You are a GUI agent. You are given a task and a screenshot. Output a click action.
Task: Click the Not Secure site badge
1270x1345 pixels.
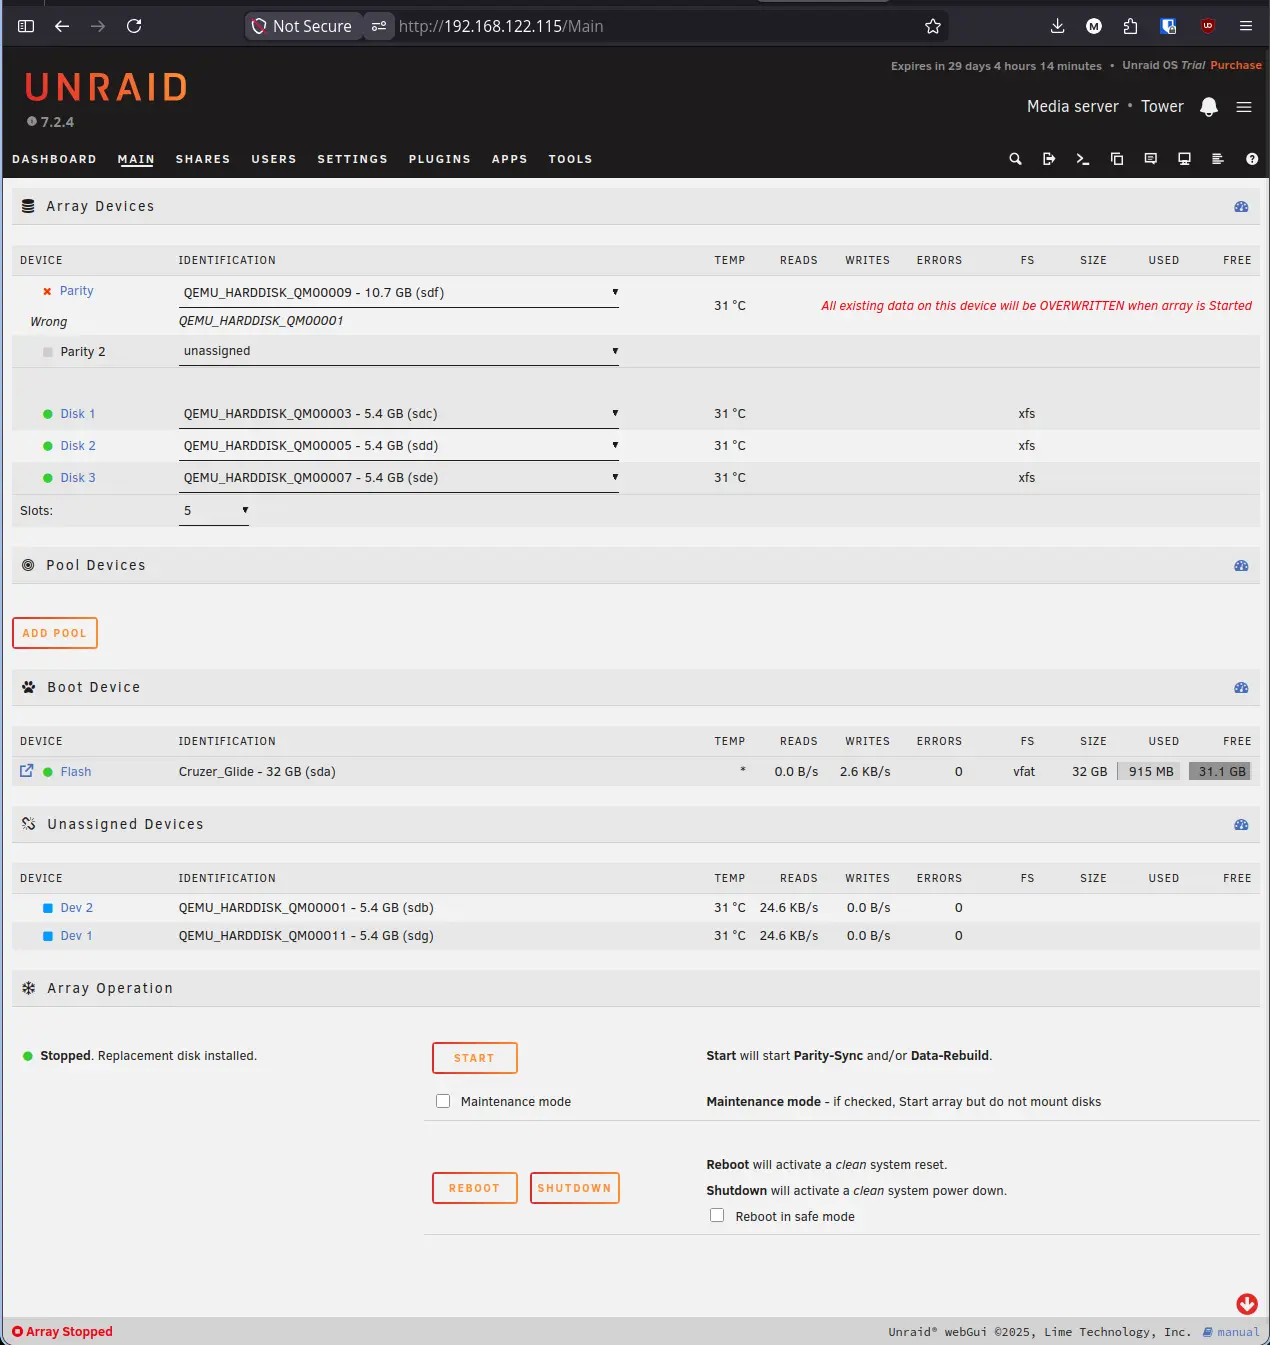[303, 26]
